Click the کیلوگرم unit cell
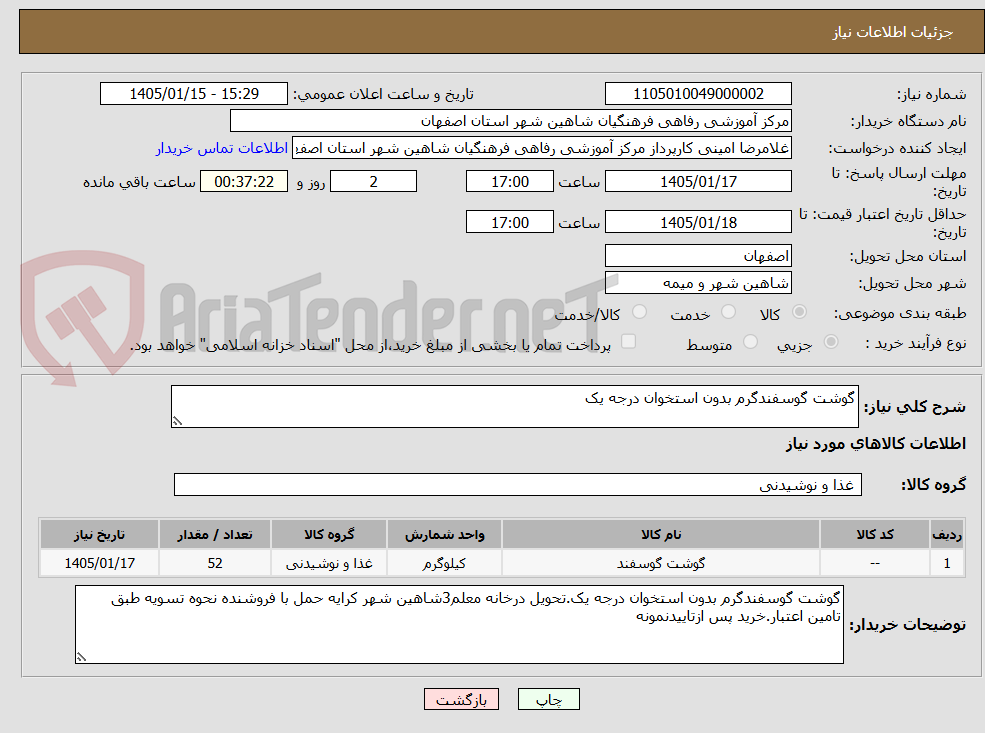This screenshot has height=733, width=985. pos(444,563)
